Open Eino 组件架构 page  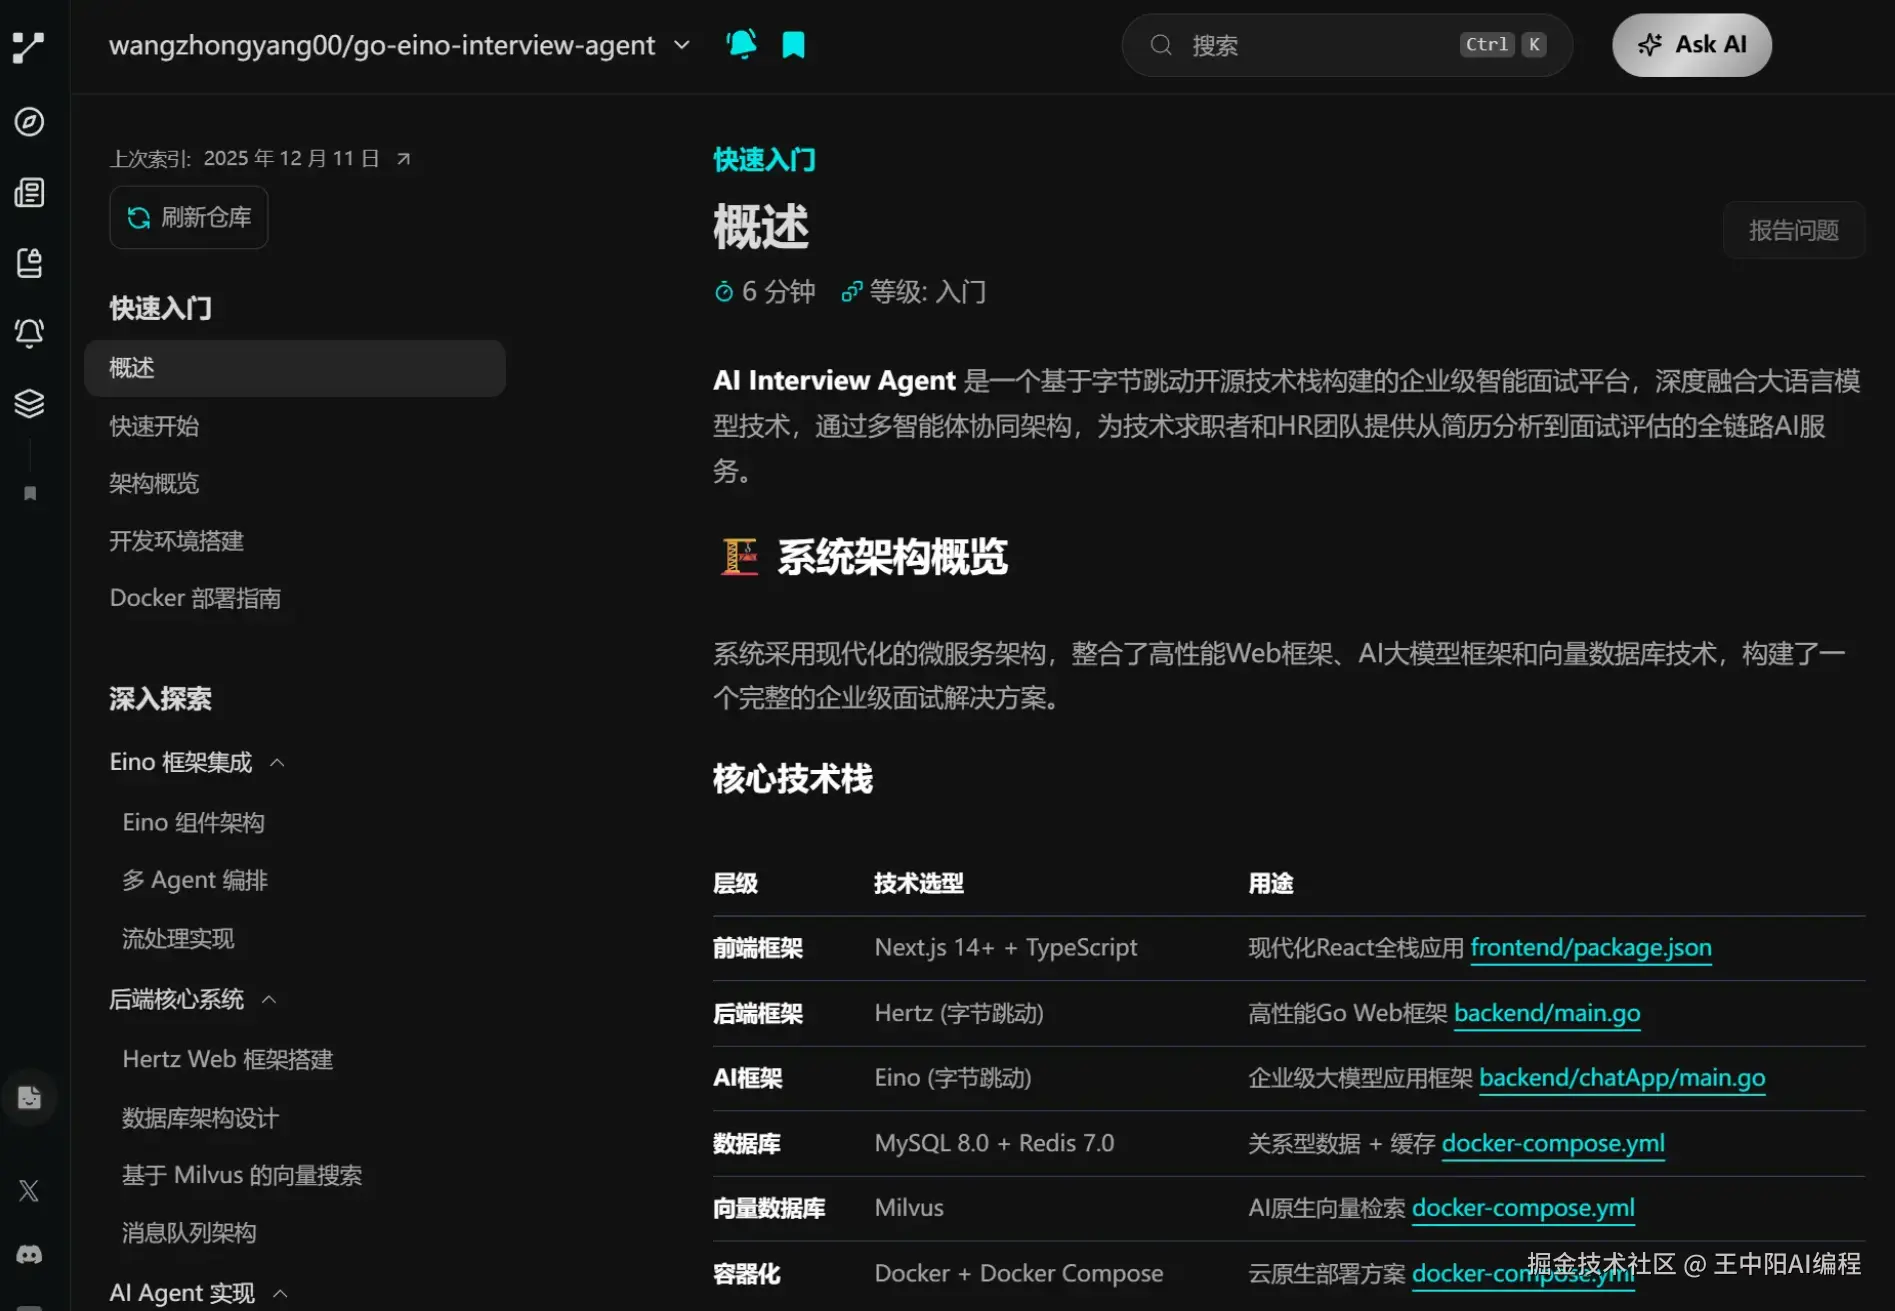click(x=193, y=823)
